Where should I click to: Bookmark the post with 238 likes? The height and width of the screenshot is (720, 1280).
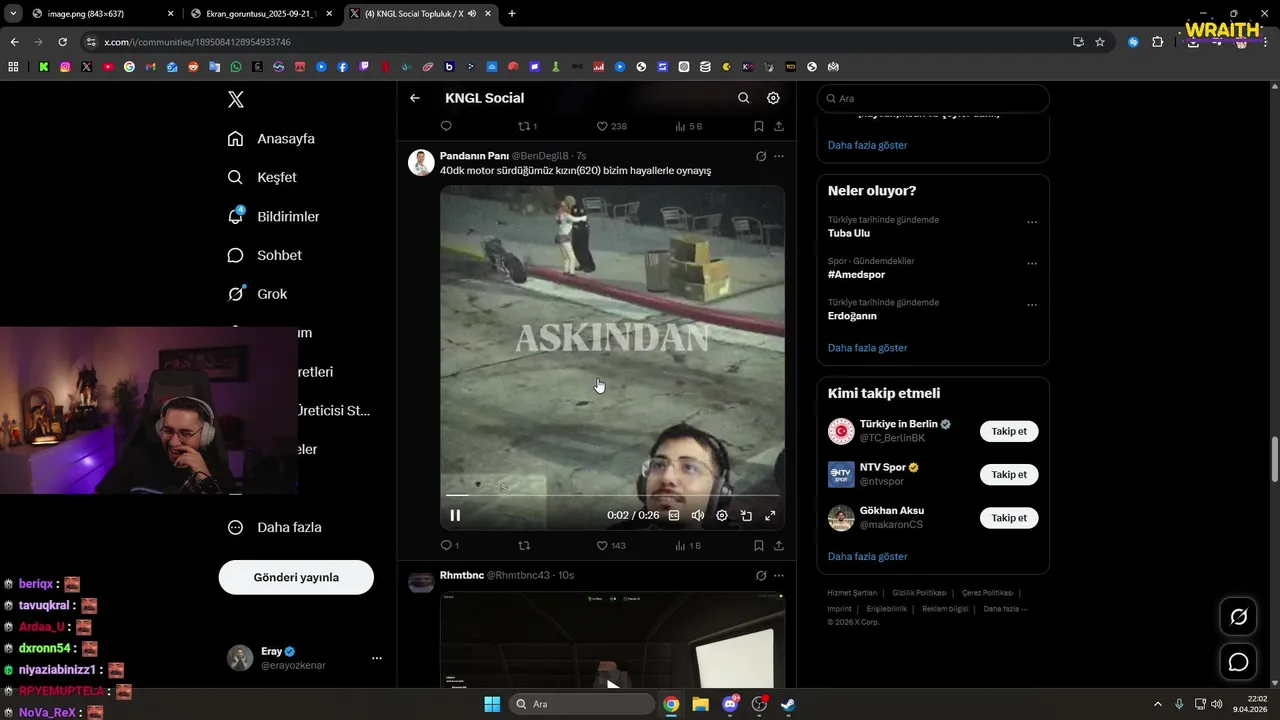759,126
